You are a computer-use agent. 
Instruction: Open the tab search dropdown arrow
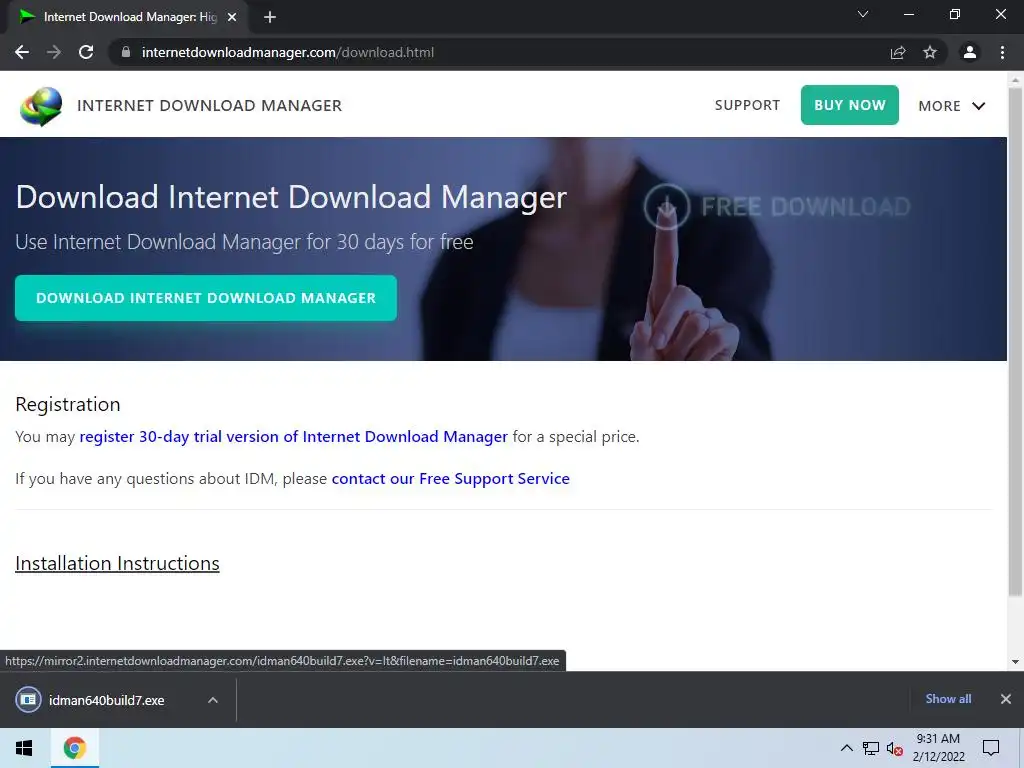pyautogui.click(x=863, y=14)
